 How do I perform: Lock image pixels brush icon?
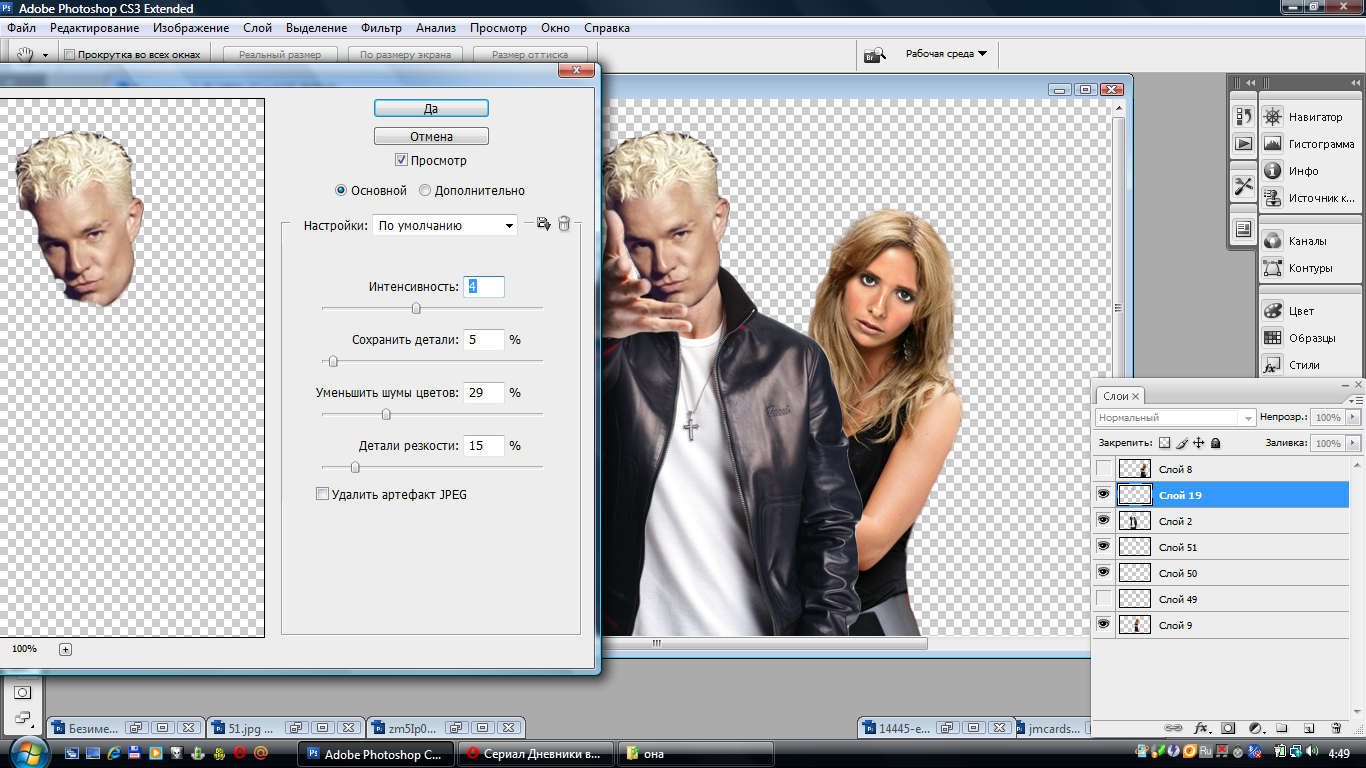tap(1181, 442)
